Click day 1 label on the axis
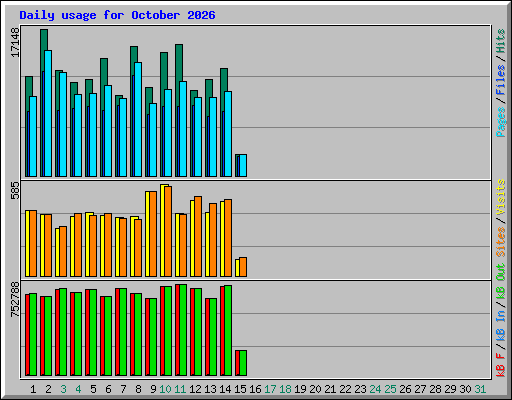This screenshot has height=400, width=512. click(x=33, y=389)
